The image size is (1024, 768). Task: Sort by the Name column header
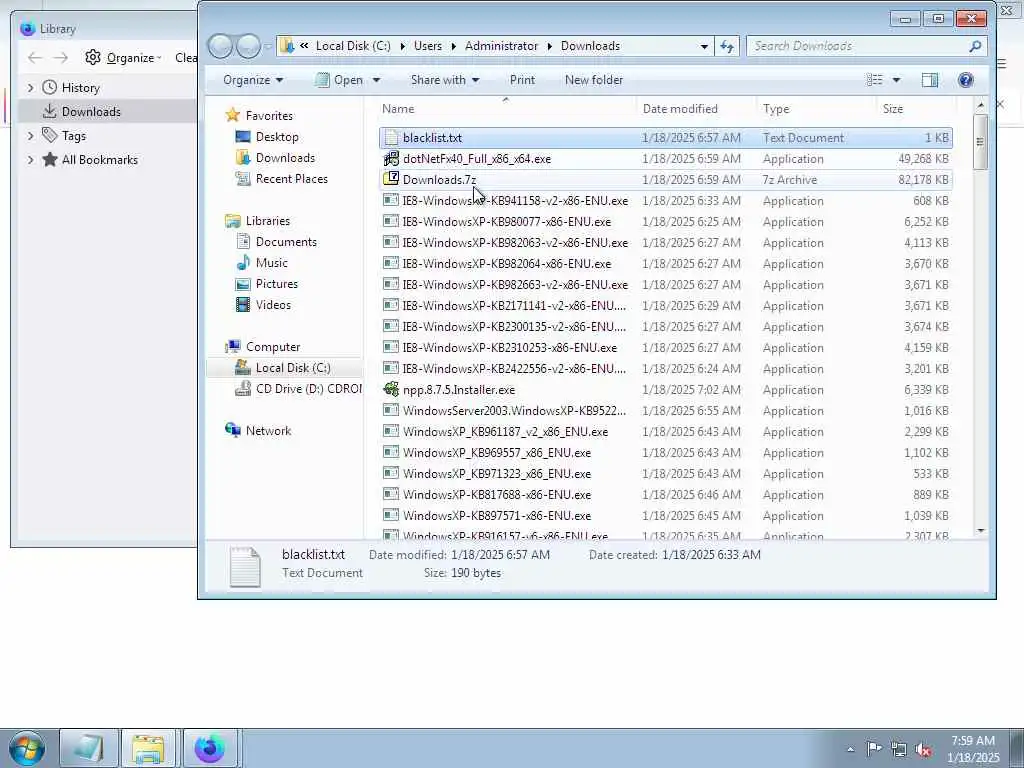point(507,108)
